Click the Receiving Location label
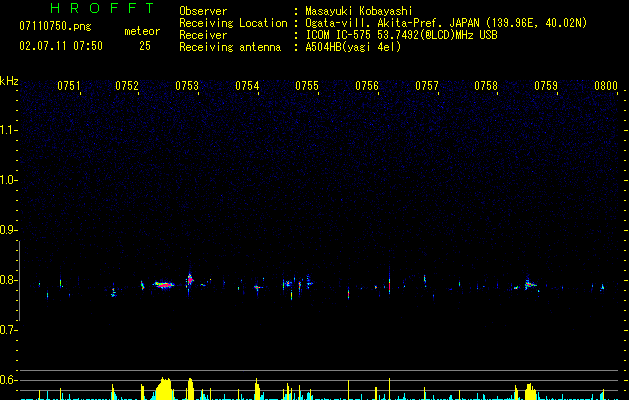The image size is (629, 400). 233,23
